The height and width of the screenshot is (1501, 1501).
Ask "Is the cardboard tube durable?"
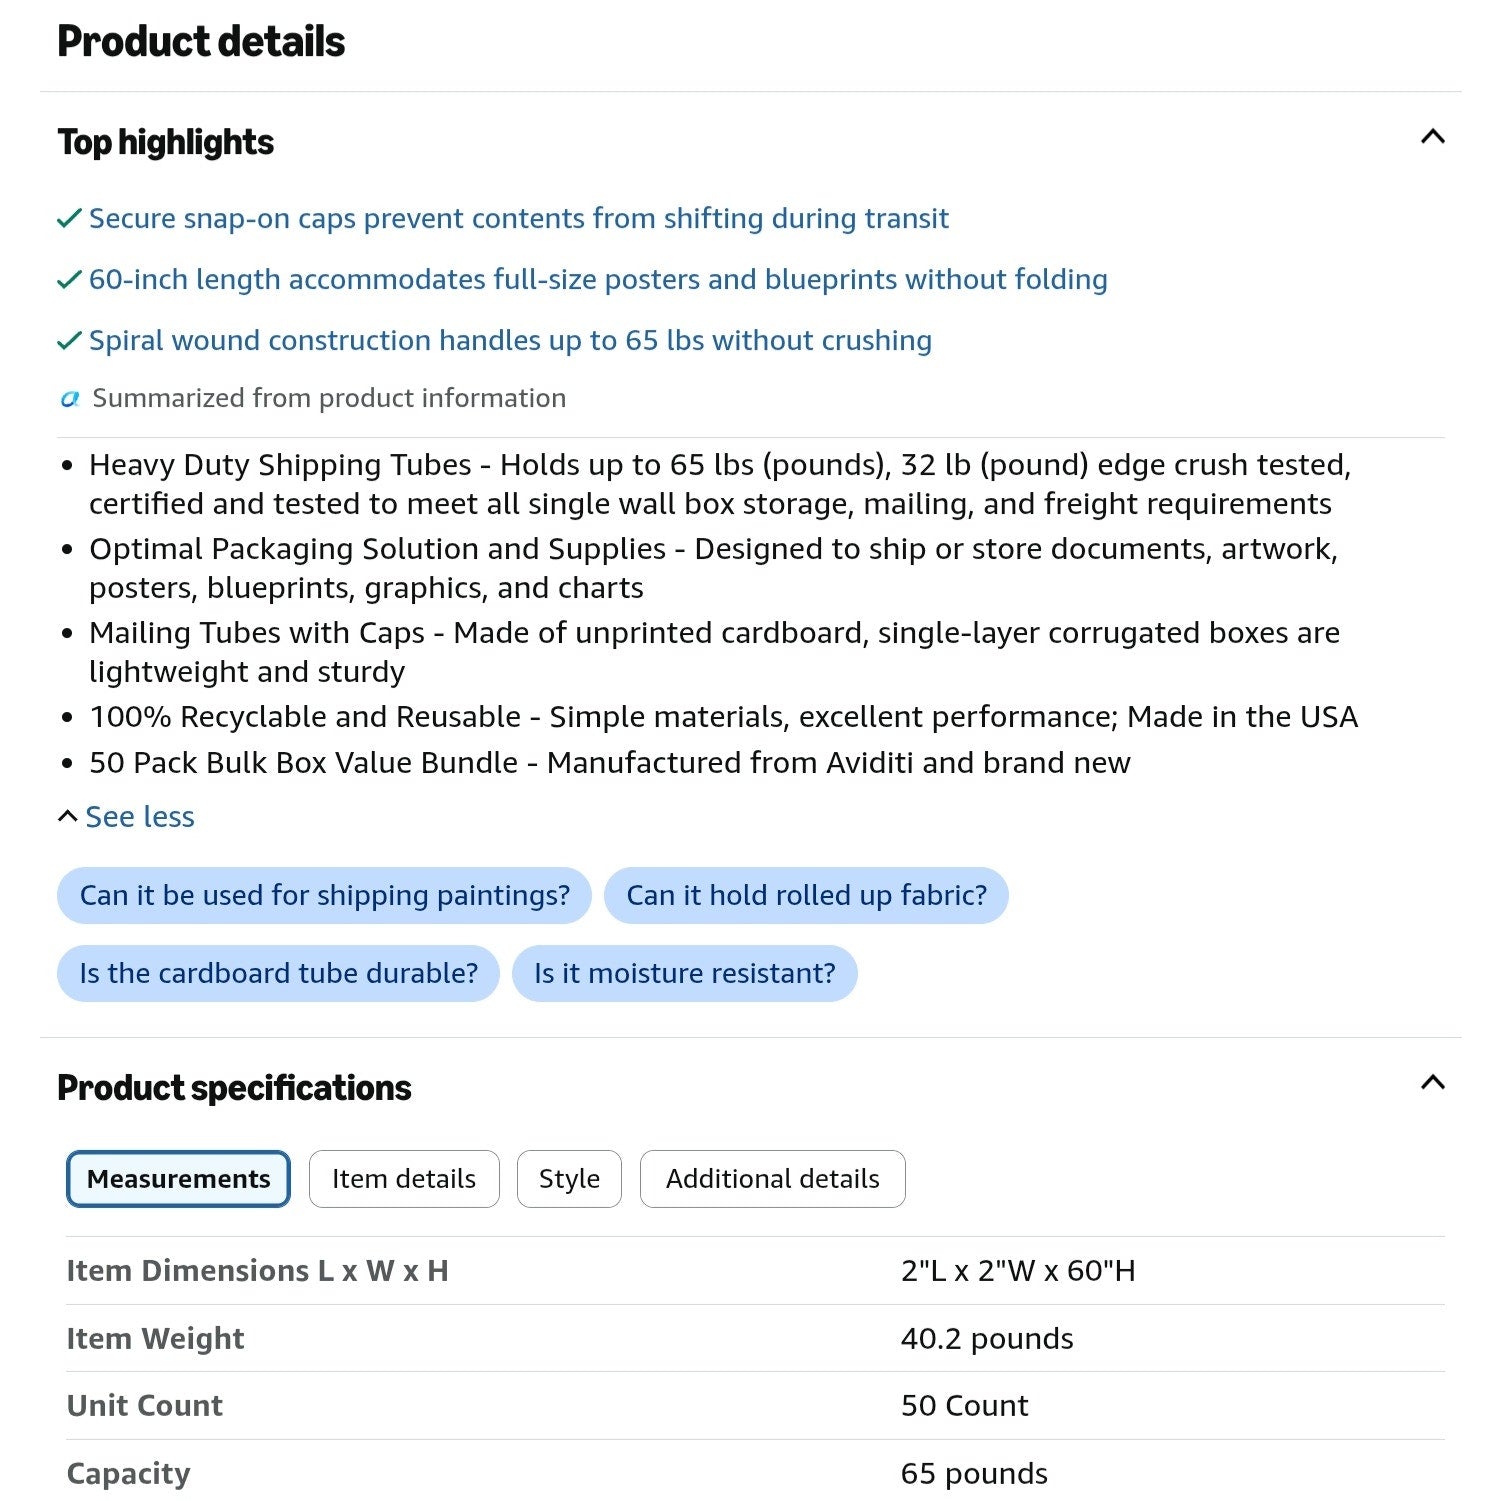pos(278,973)
